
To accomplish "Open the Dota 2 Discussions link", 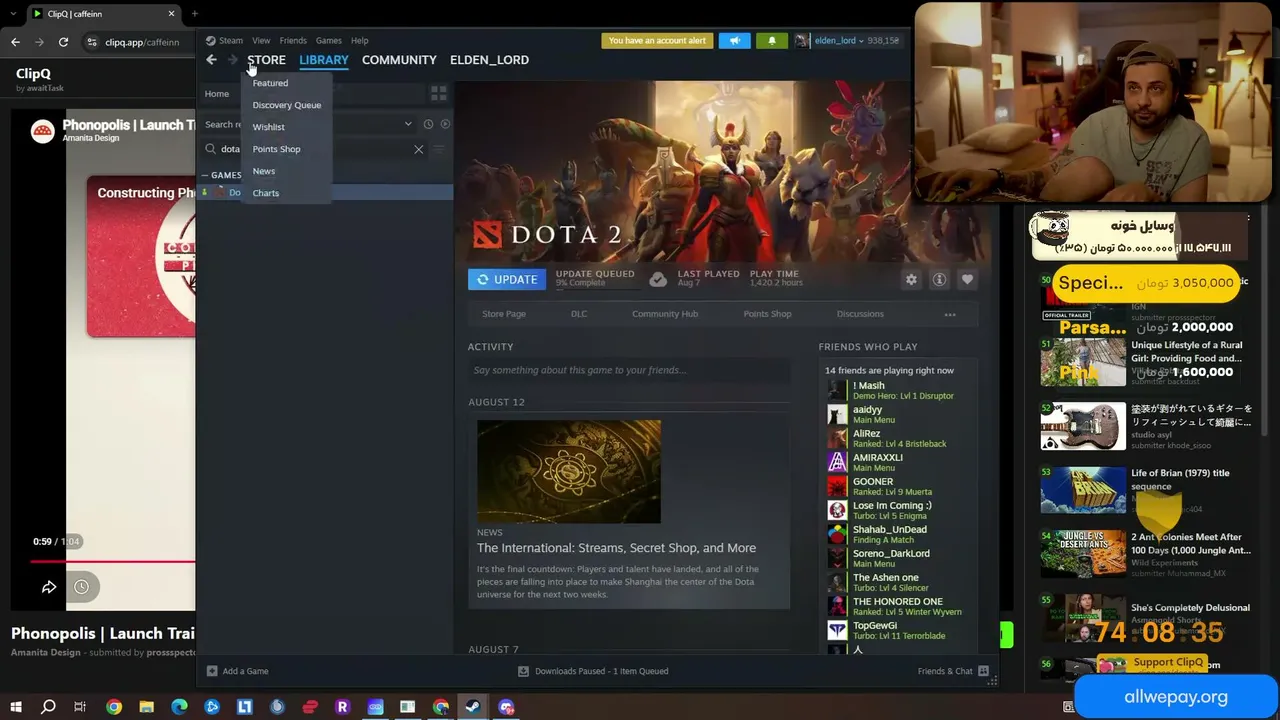I will (x=860, y=314).
